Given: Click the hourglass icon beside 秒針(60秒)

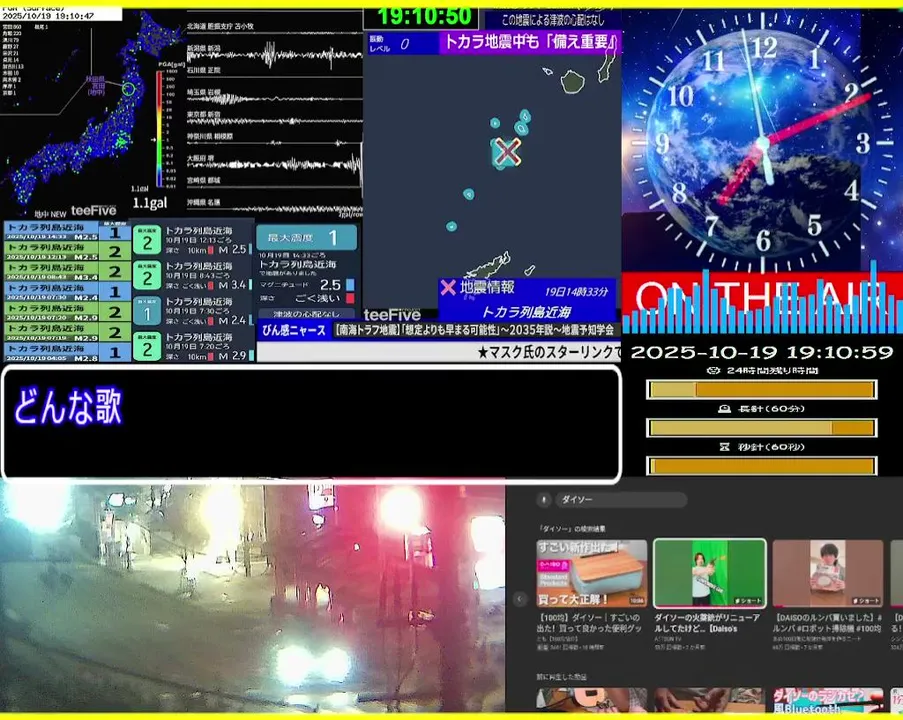Looking at the screenshot, I should pyautogui.click(x=724, y=446).
